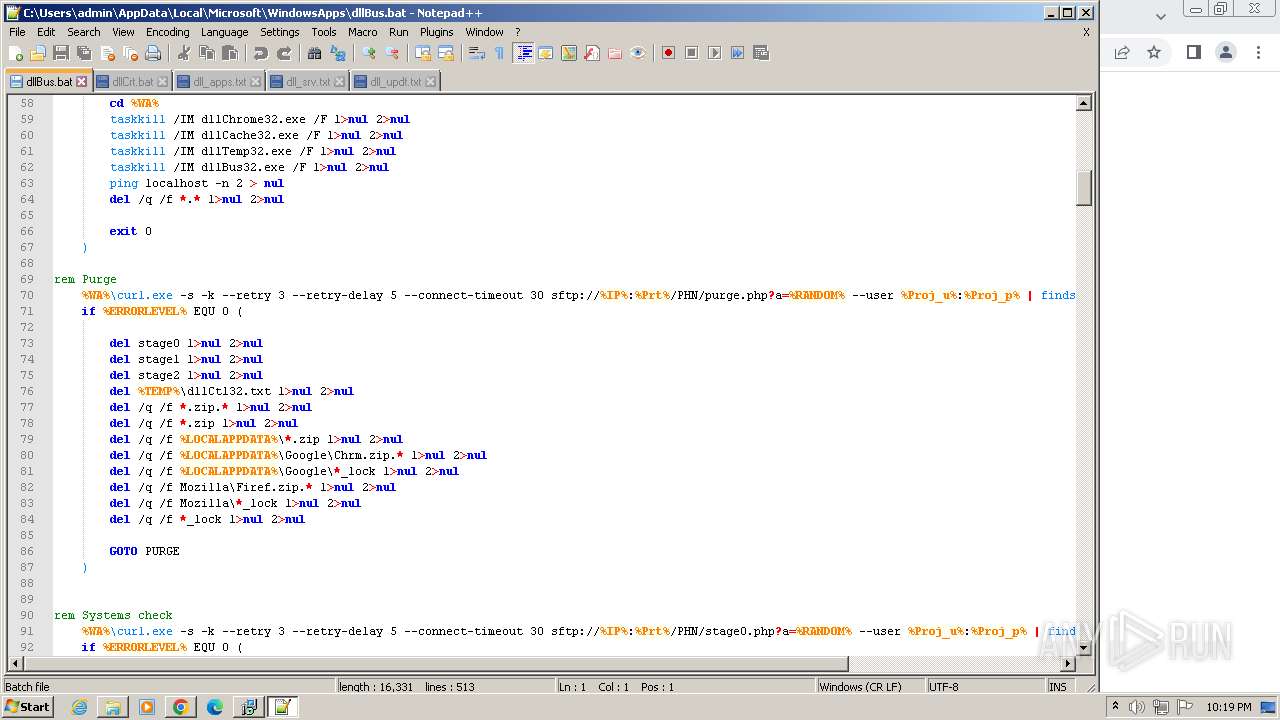Close the dll_apps.txt tab with its X

255,82
